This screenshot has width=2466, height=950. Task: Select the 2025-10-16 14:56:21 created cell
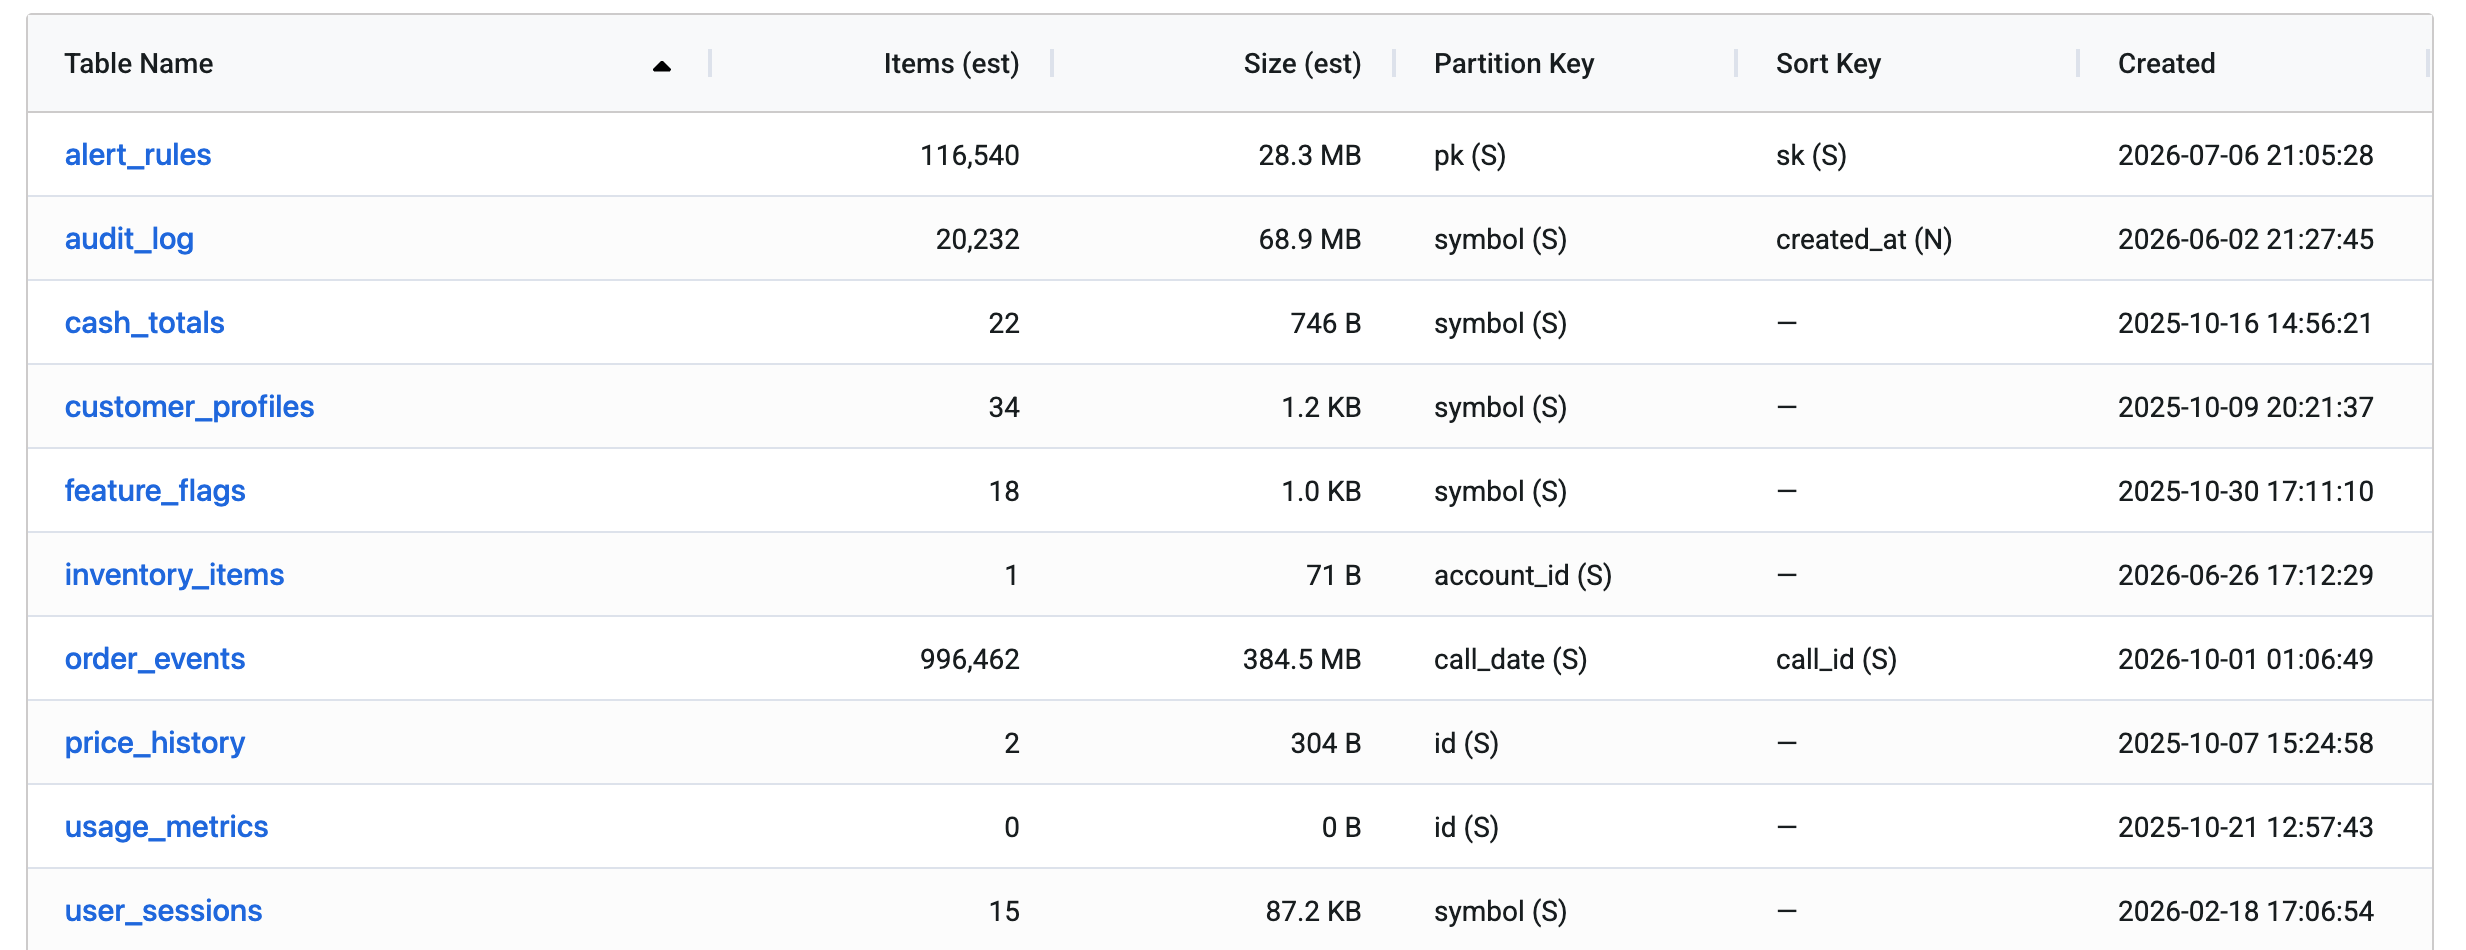[x=2245, y=323]
